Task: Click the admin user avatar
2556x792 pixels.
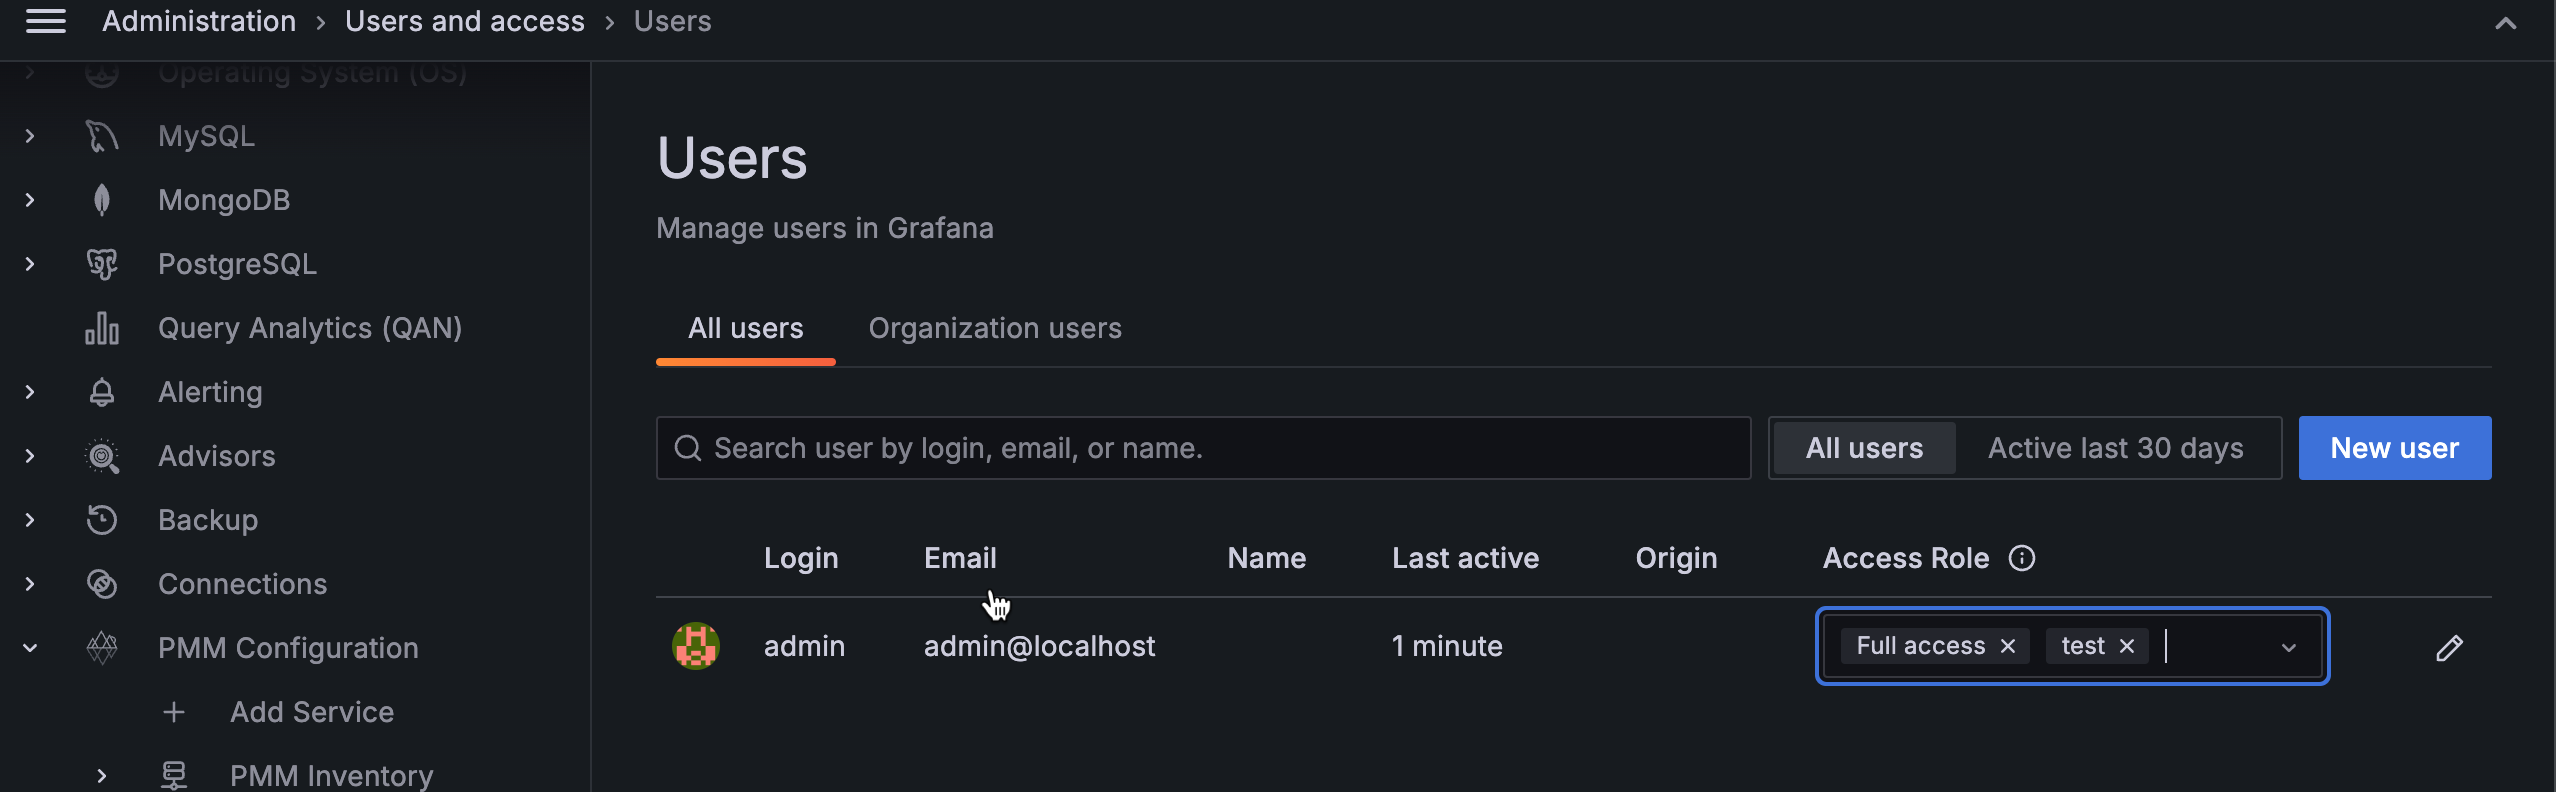Action: click(696, 646)
